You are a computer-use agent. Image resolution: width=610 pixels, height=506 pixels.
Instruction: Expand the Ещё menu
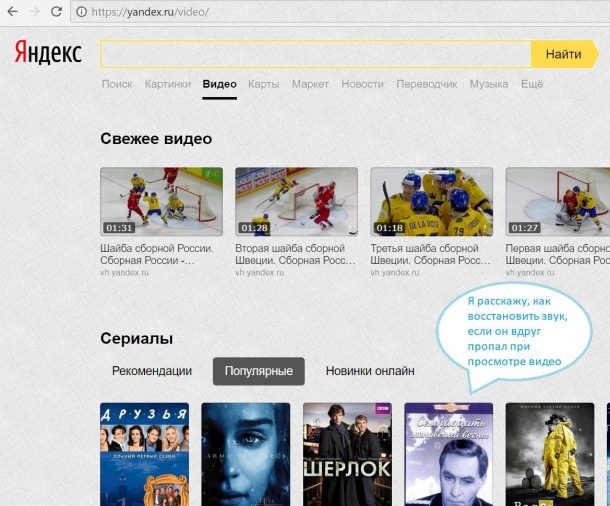pyautogui.click(x=532, y=84)
